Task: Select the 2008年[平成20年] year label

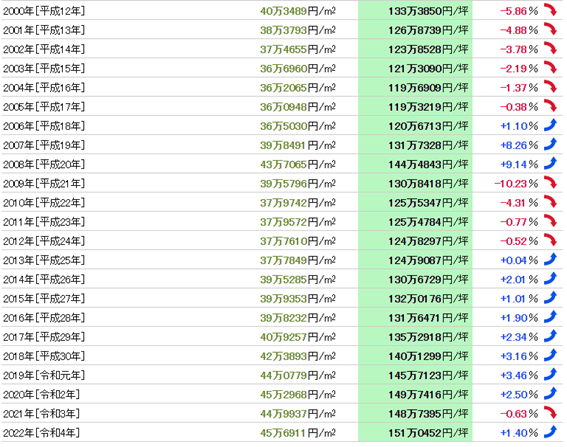Action: coord(44,165)
